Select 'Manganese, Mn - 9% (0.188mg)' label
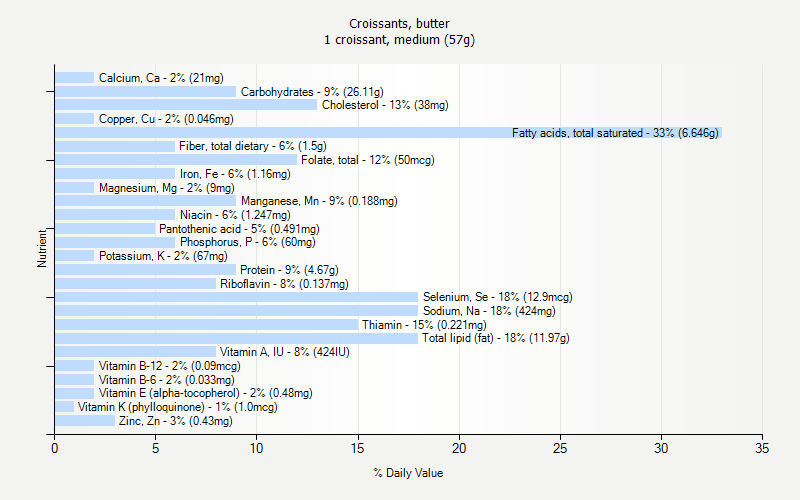The image size is (800, 500). pos(319,201)
